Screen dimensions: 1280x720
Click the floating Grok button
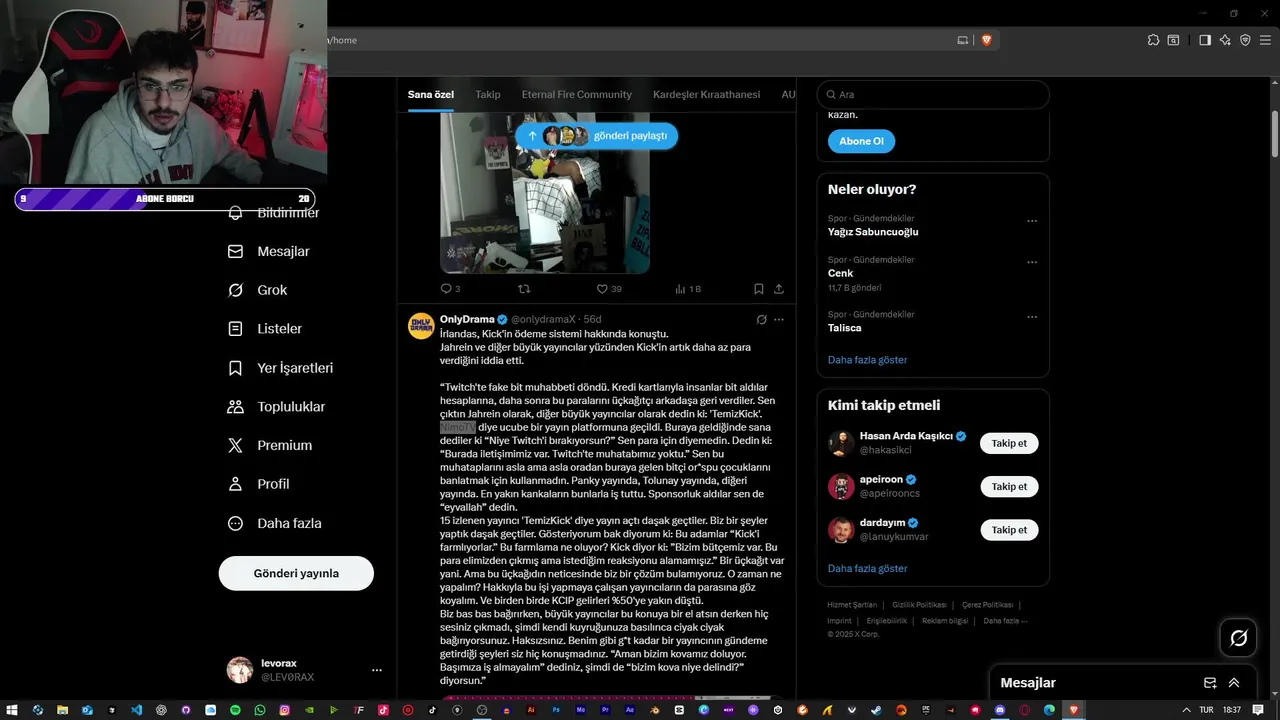[x=1238, y=638]
